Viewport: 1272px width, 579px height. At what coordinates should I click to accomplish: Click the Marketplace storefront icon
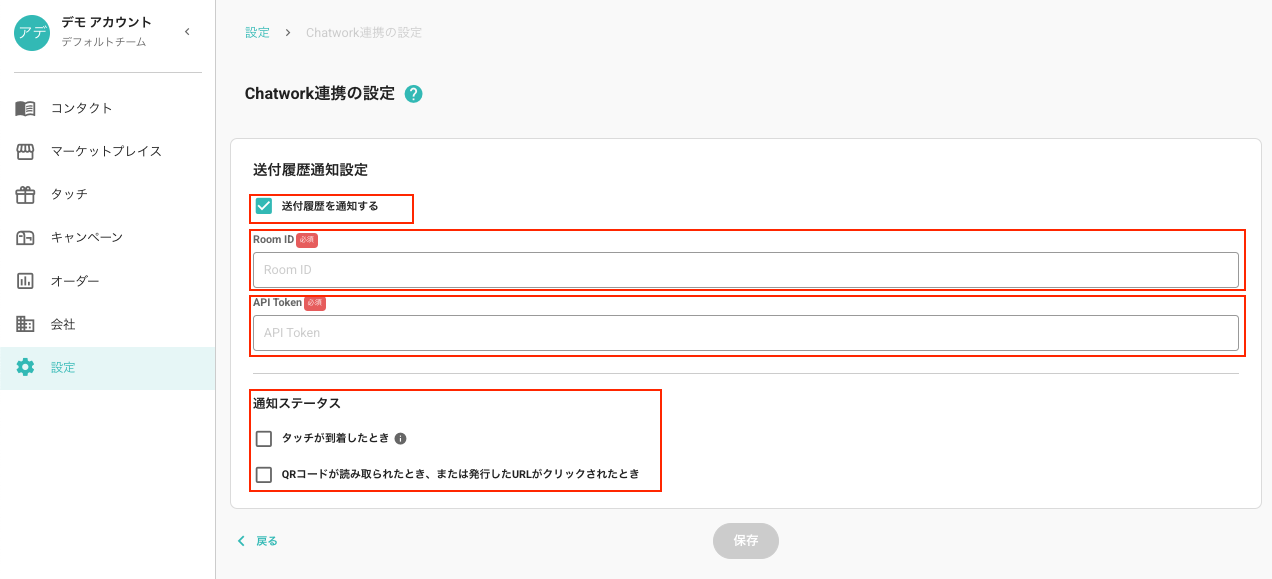tap(25, 151)
